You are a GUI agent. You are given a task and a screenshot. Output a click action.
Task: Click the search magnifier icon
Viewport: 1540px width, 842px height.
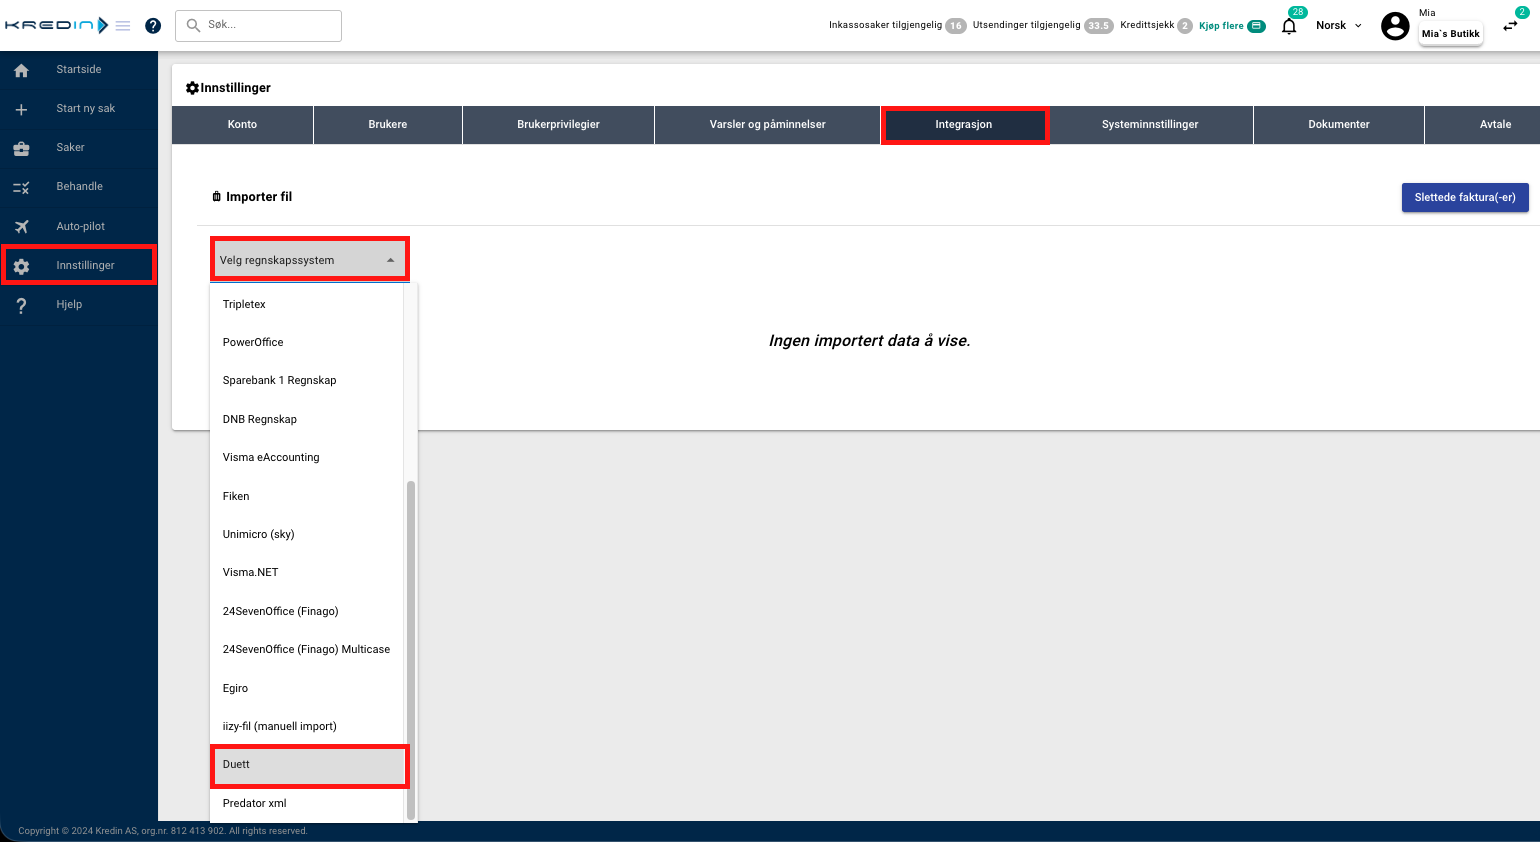[x=193, y=25]
